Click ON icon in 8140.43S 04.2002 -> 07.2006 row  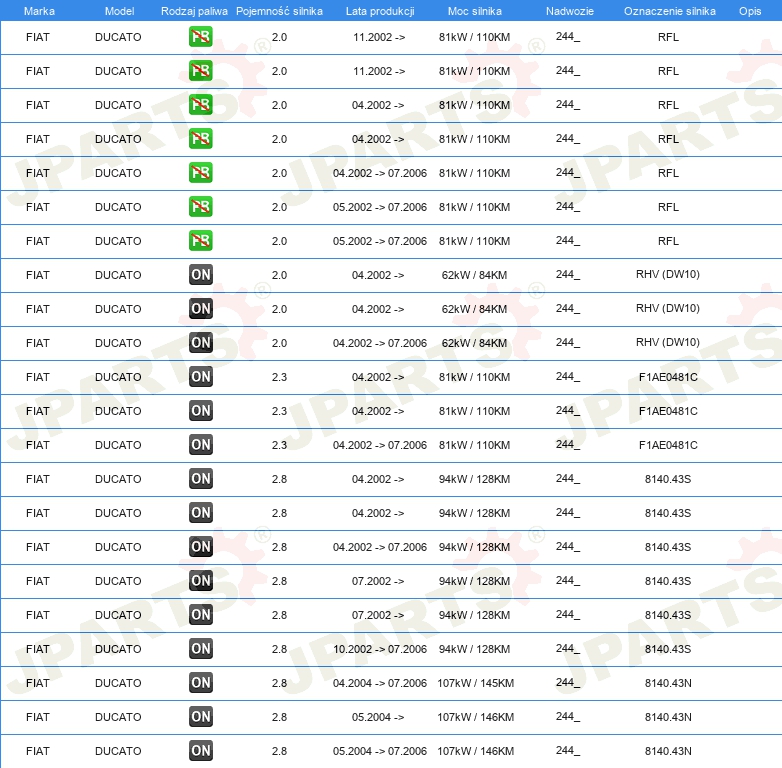click(x=200, y=547)
